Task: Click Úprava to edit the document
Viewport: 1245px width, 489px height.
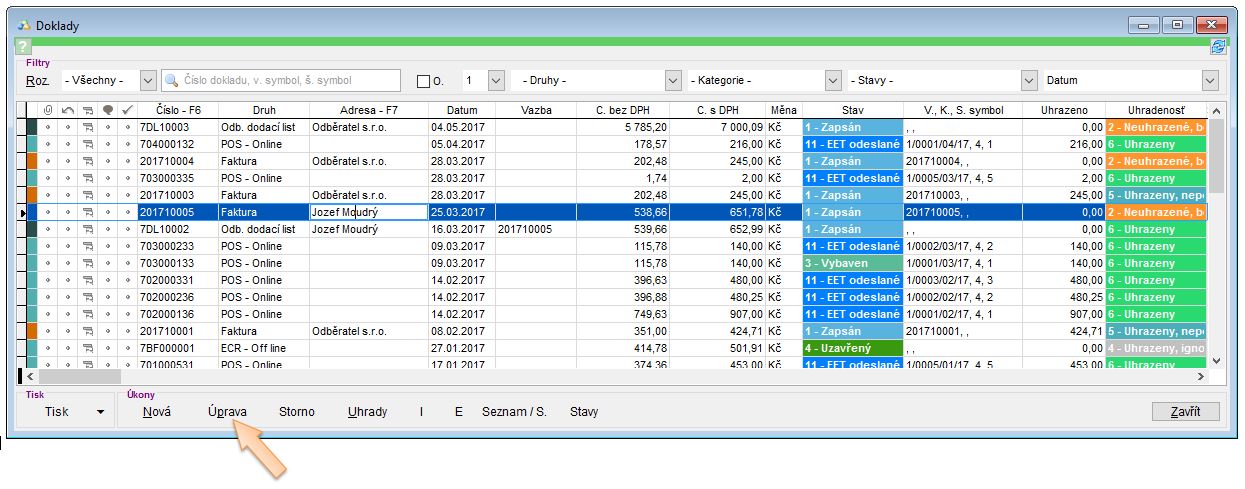Action: [227, 412]
